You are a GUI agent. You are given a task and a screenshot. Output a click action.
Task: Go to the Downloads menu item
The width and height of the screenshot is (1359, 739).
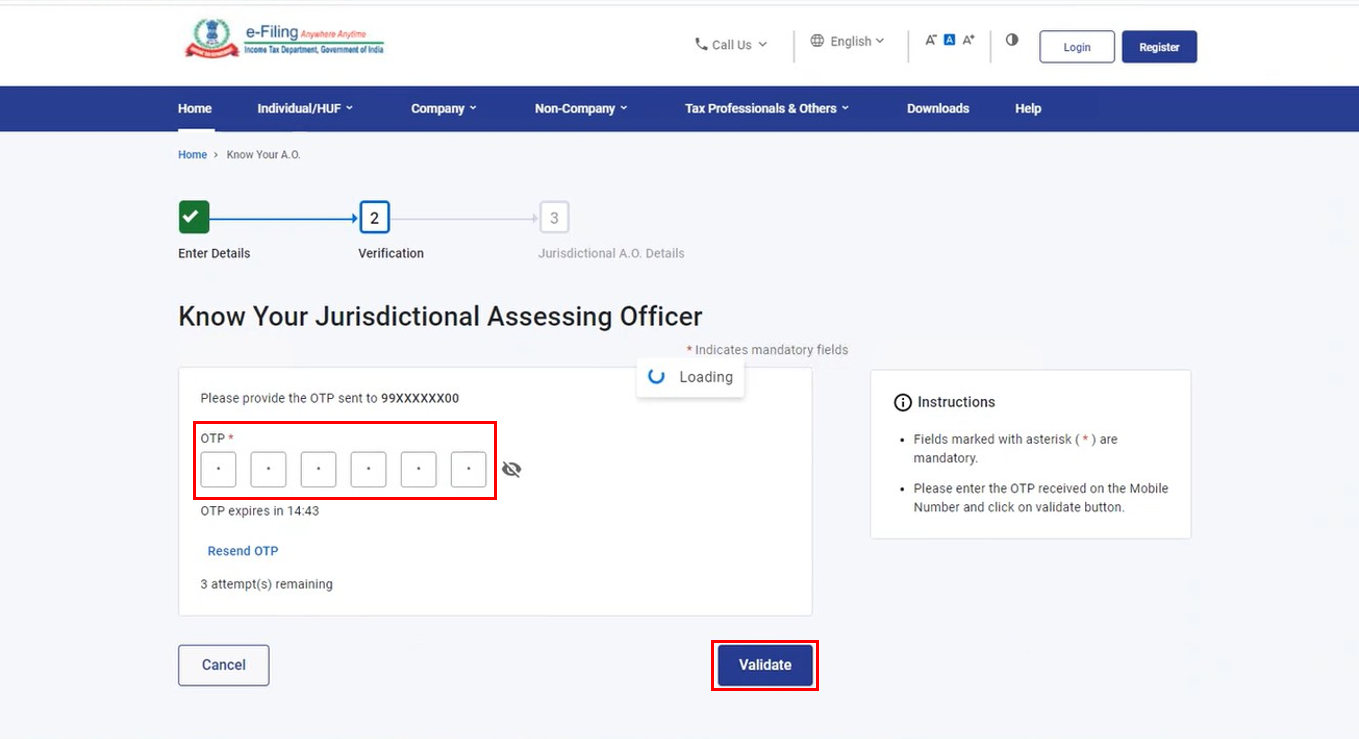(x=937, y=108)
